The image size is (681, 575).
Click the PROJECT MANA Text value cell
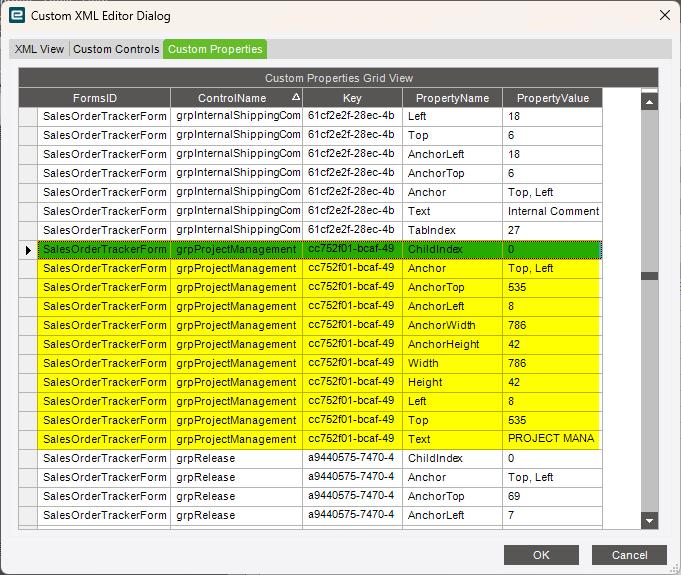click(552, 439)
